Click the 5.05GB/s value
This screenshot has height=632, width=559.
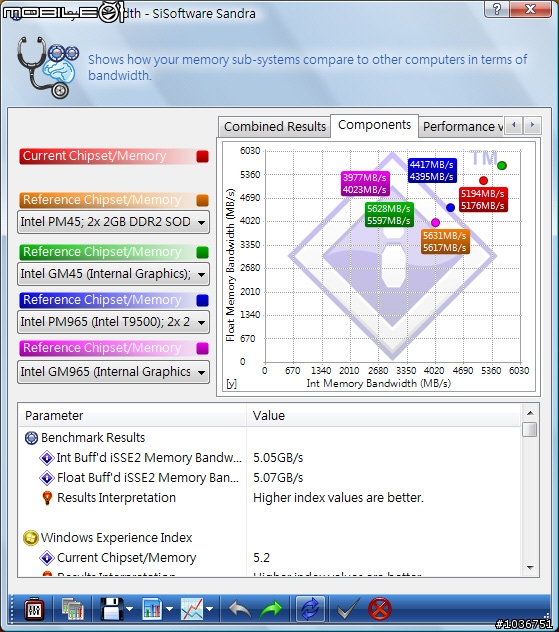(278, 458)
